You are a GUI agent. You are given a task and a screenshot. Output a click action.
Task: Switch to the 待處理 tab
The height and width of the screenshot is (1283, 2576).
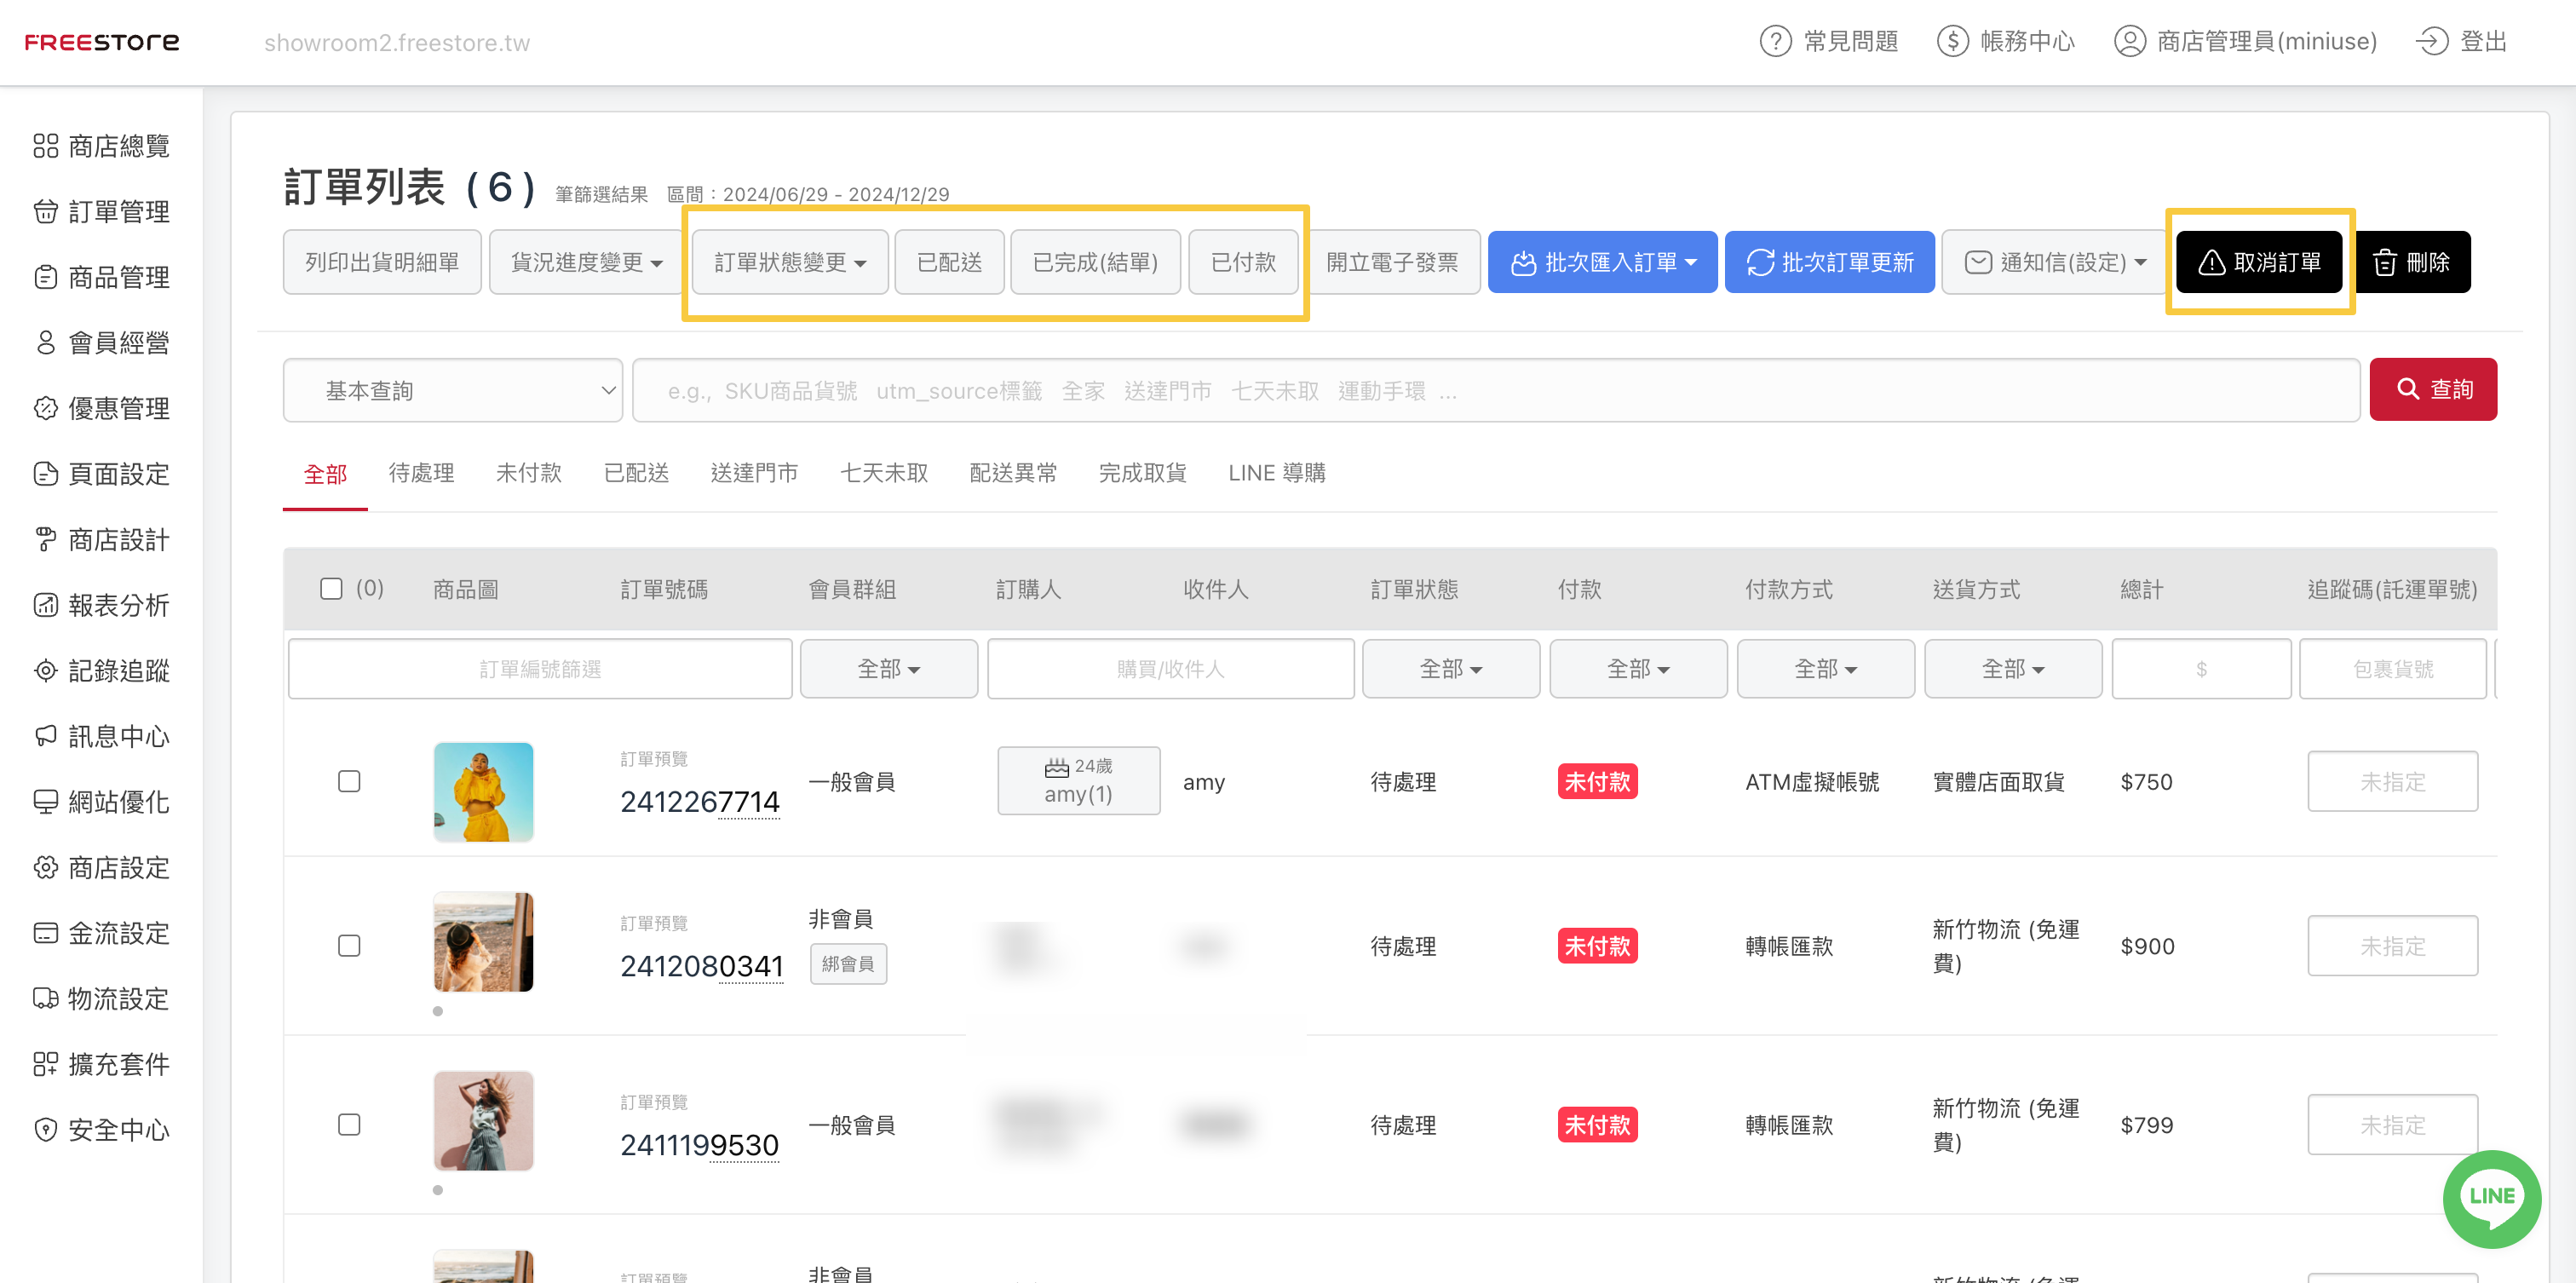[421, 473]
